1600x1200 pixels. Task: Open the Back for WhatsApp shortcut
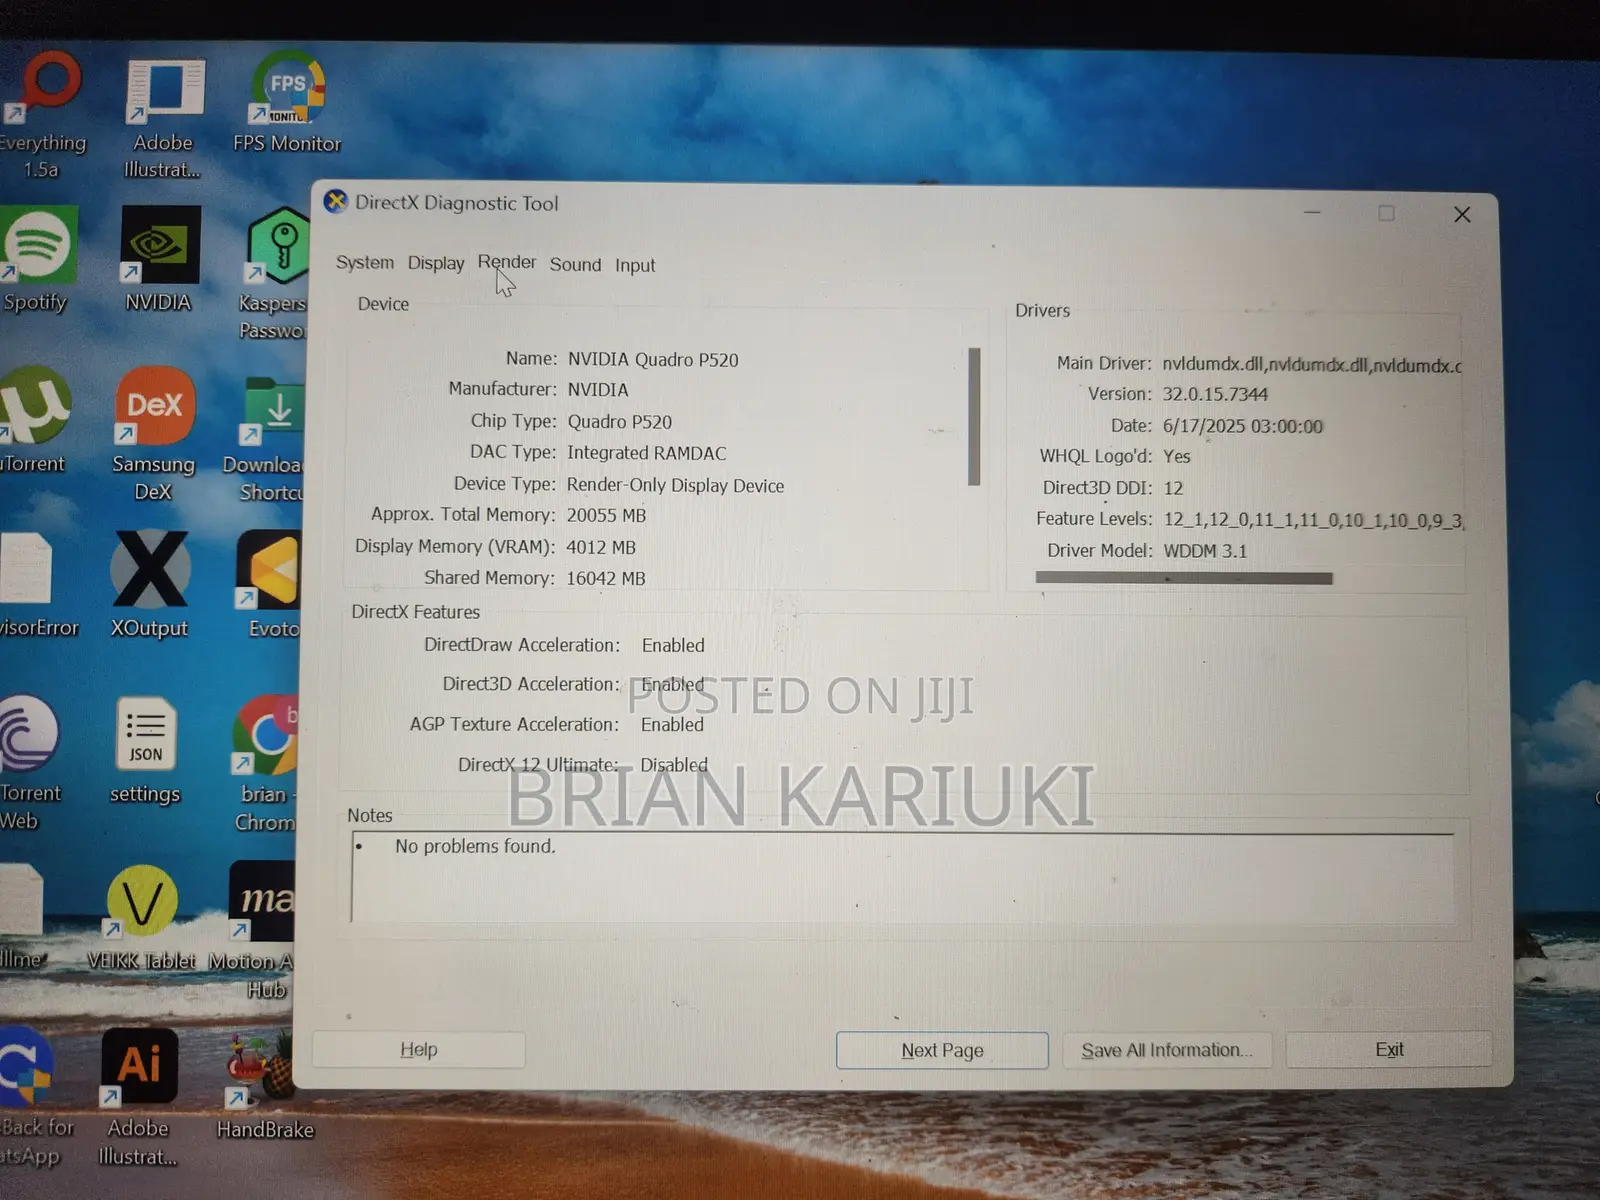coord(34,1097)
